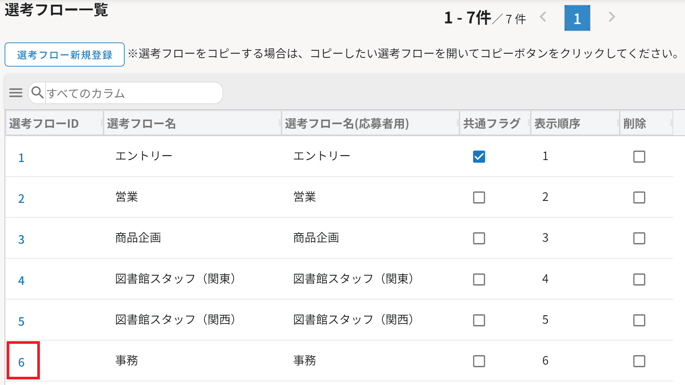This screenshot has width=685, height=385.
Task: Click 選考フロー新規登録 button
Action: [65, 55]
